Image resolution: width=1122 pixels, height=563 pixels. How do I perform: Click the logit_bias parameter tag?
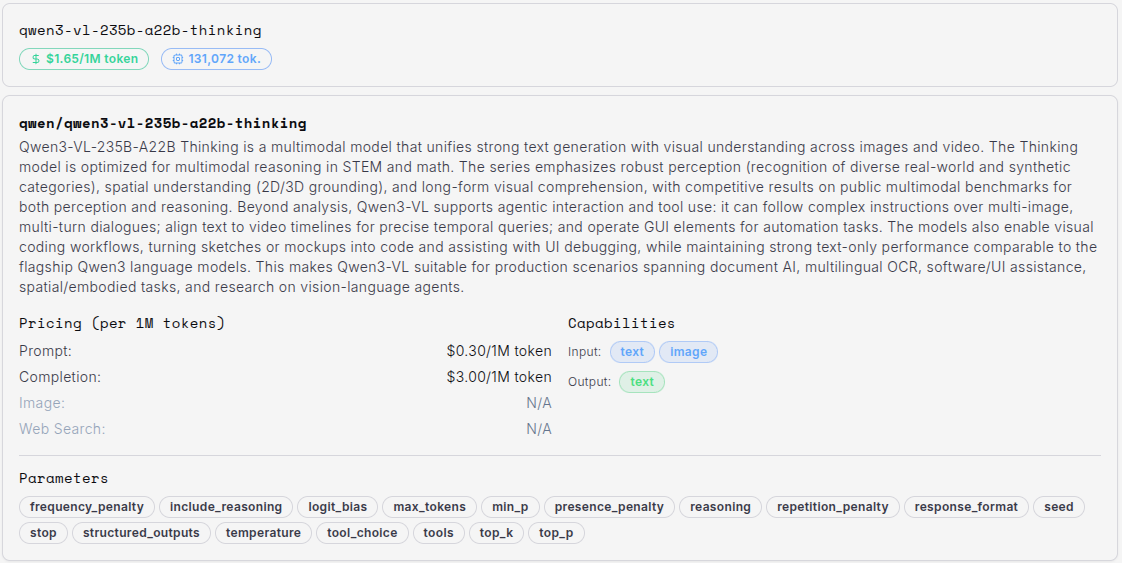[x=337, y=507]
